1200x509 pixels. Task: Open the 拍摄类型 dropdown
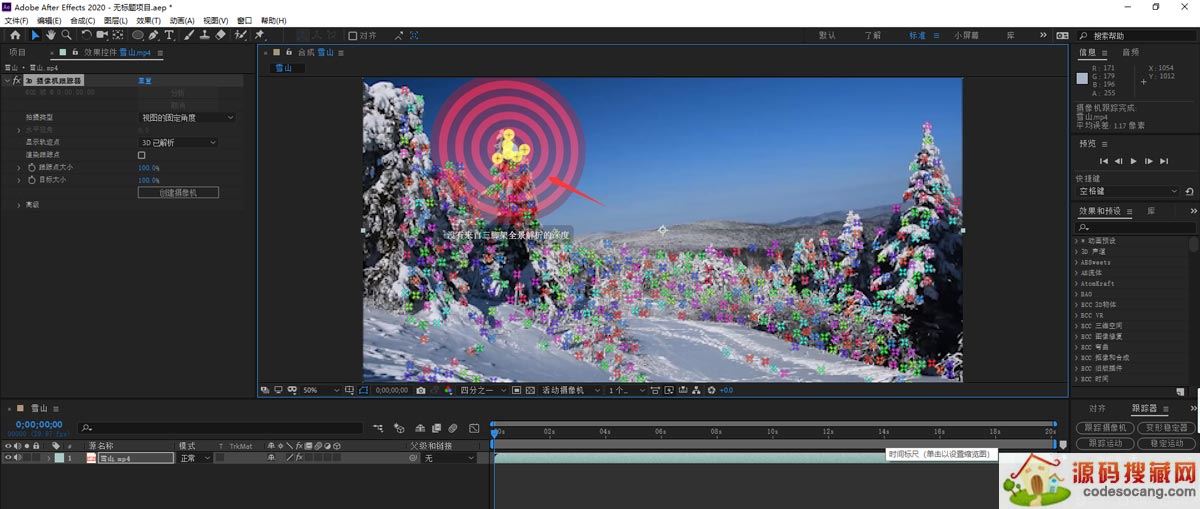187,118
